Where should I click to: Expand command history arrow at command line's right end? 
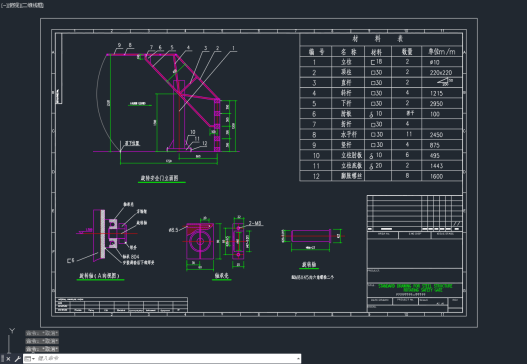[x=298, y=359]
